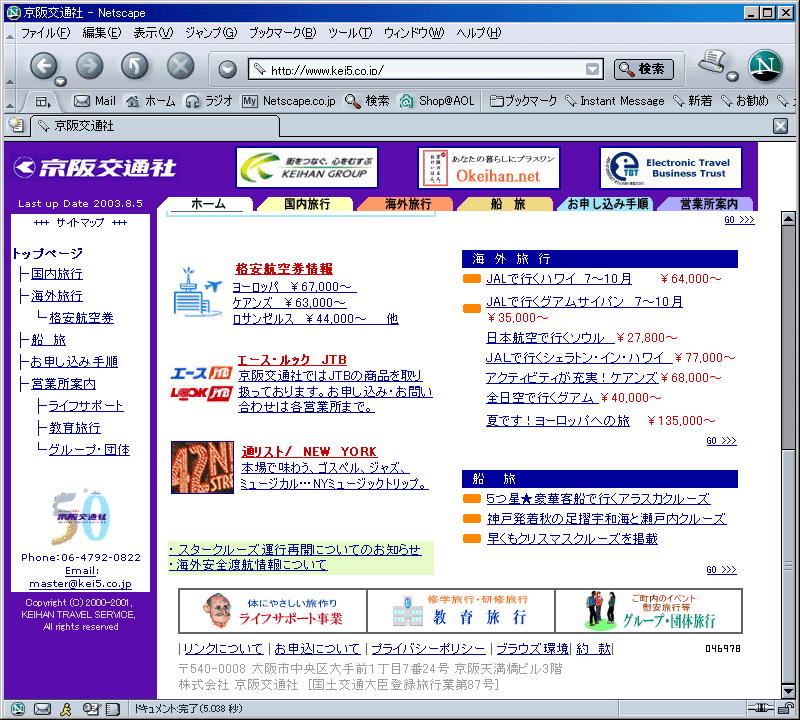Reload the page with the Reload button
The height and width of the screenshot is (720, 800).
coord(135,66)
